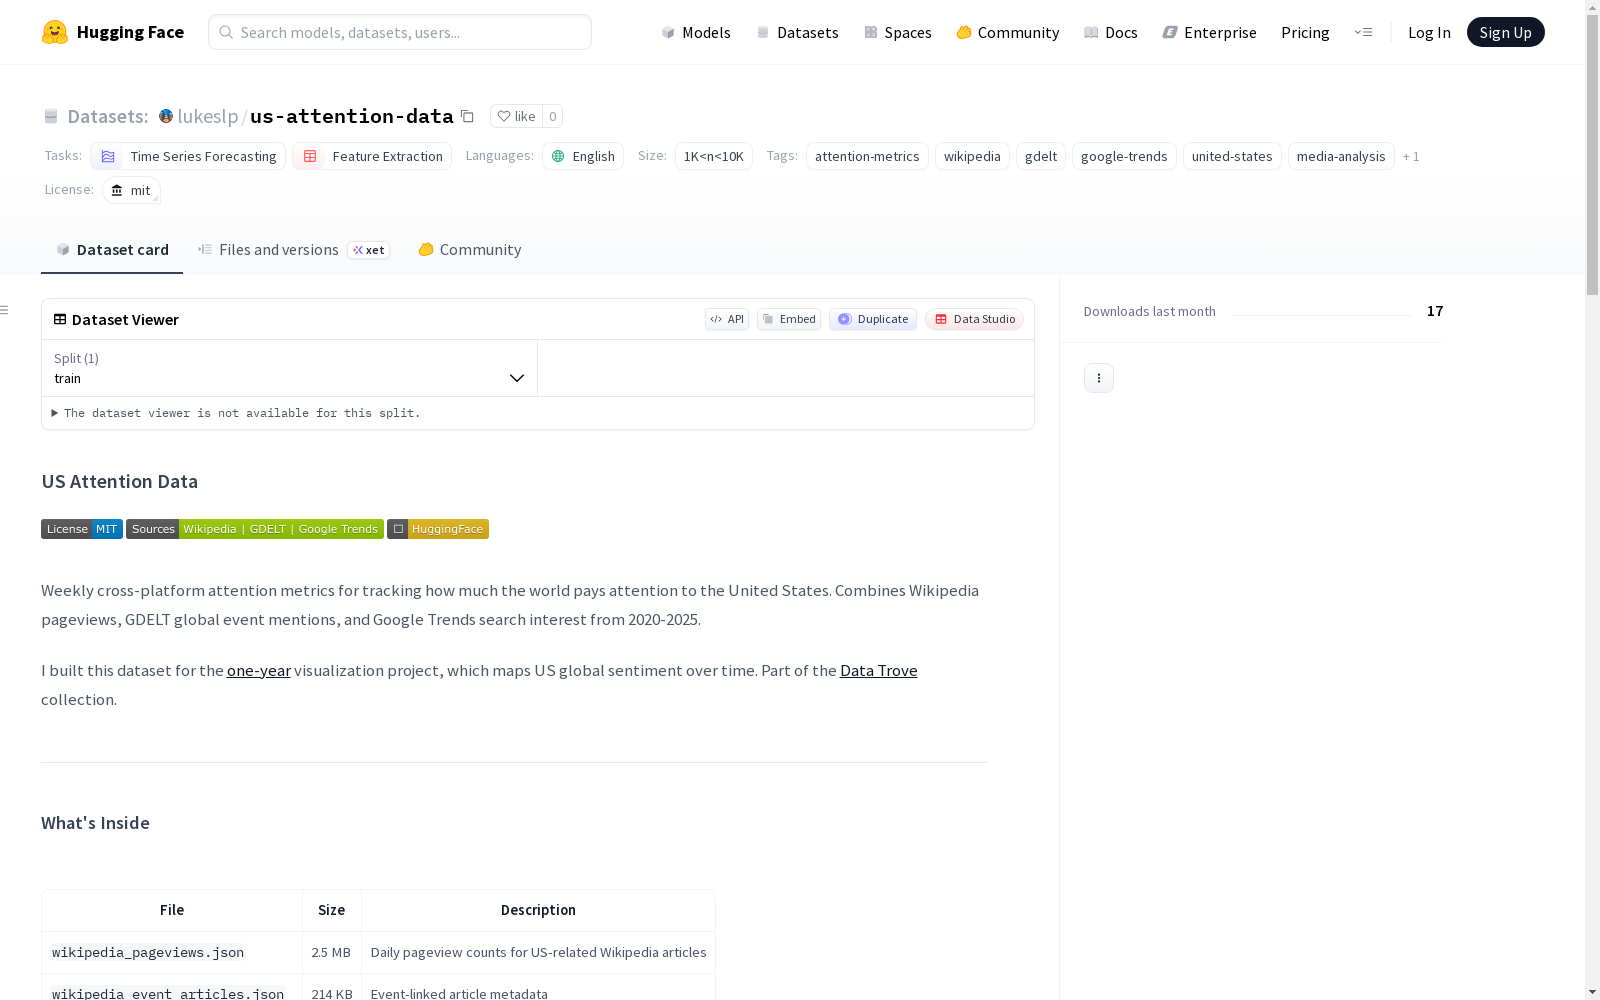Click the mit license tag

[x=131, y=190]
